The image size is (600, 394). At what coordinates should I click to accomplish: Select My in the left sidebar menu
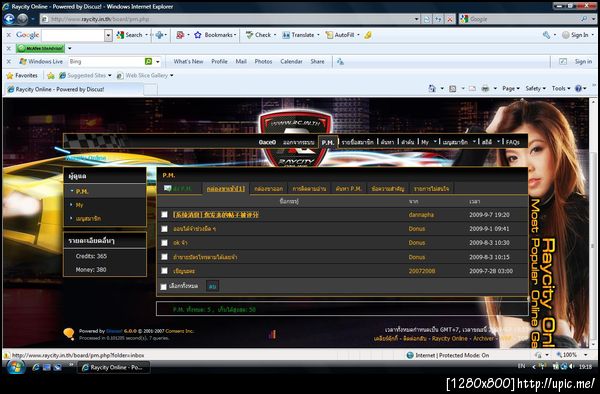[x=79, y=205]
